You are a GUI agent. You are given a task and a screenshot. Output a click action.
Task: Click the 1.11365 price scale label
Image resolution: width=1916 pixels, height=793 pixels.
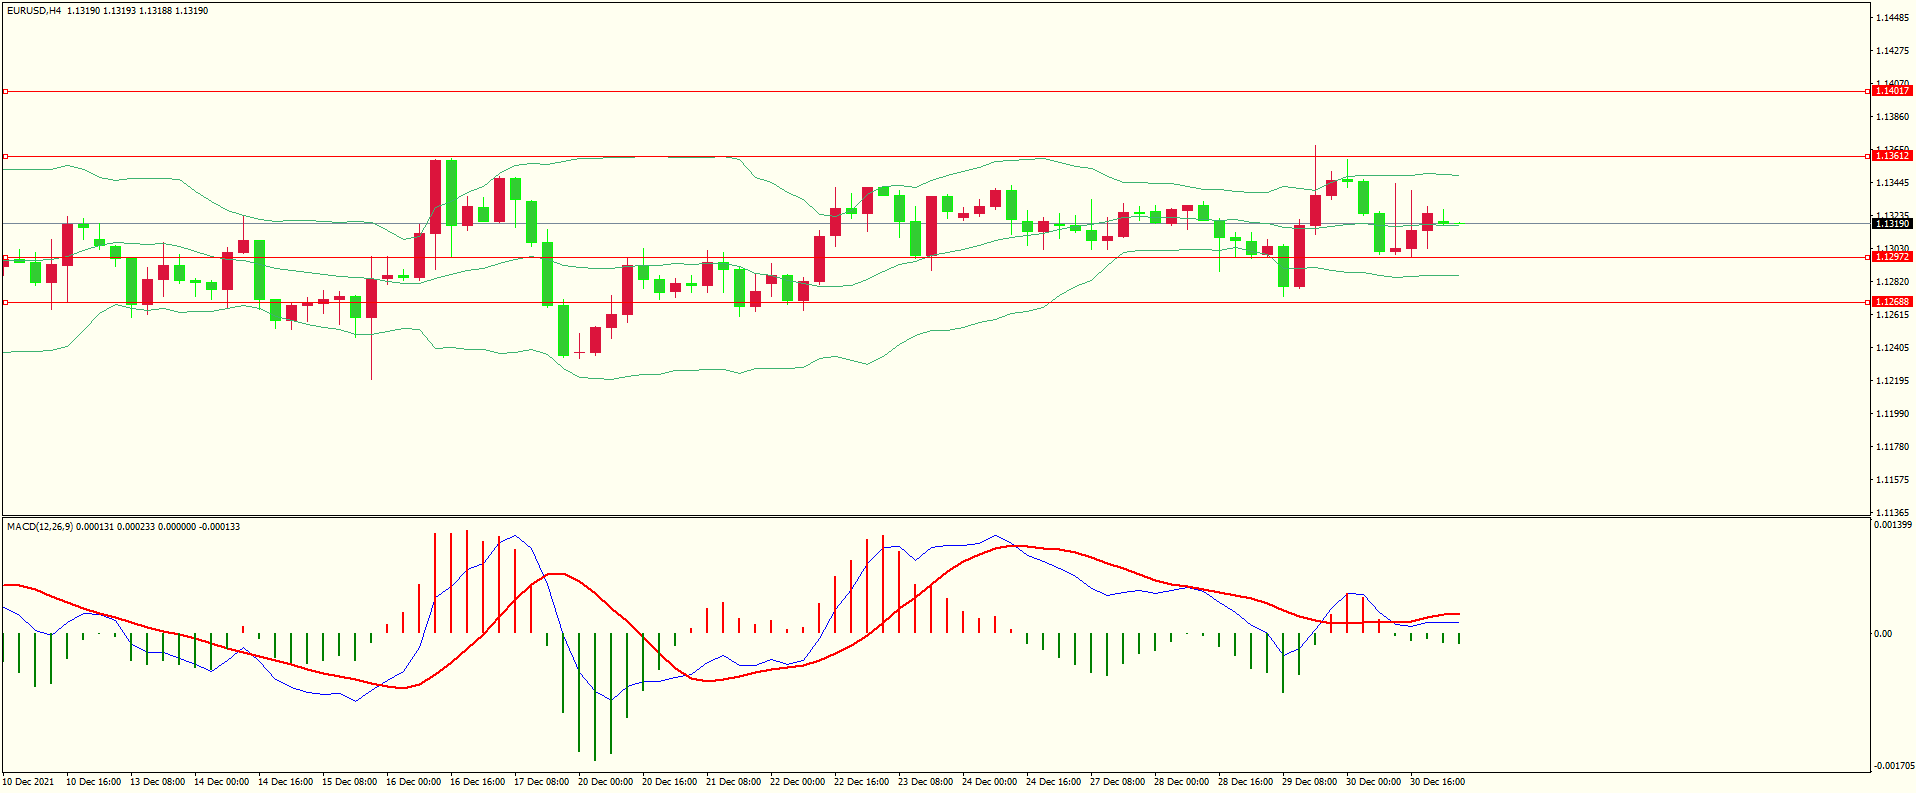(x=1891, y=512)
